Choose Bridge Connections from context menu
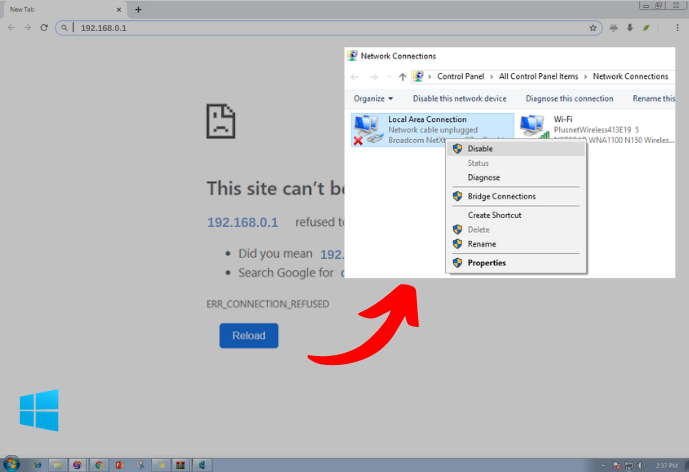This screenshot has height=472, width=689. (516, 196)
